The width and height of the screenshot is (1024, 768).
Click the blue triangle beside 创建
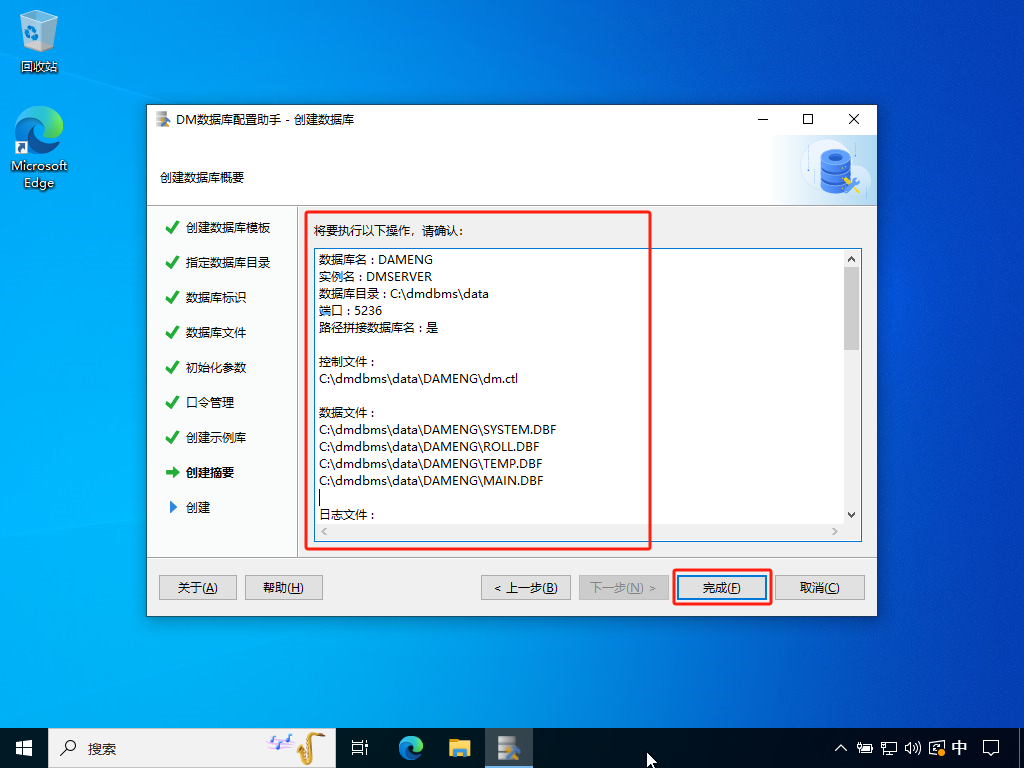coord(173,507)
